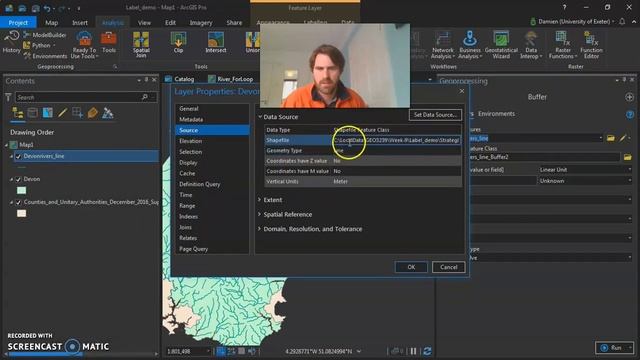
Task: Switch to the View ribbon tab
Action: point(144,23)
